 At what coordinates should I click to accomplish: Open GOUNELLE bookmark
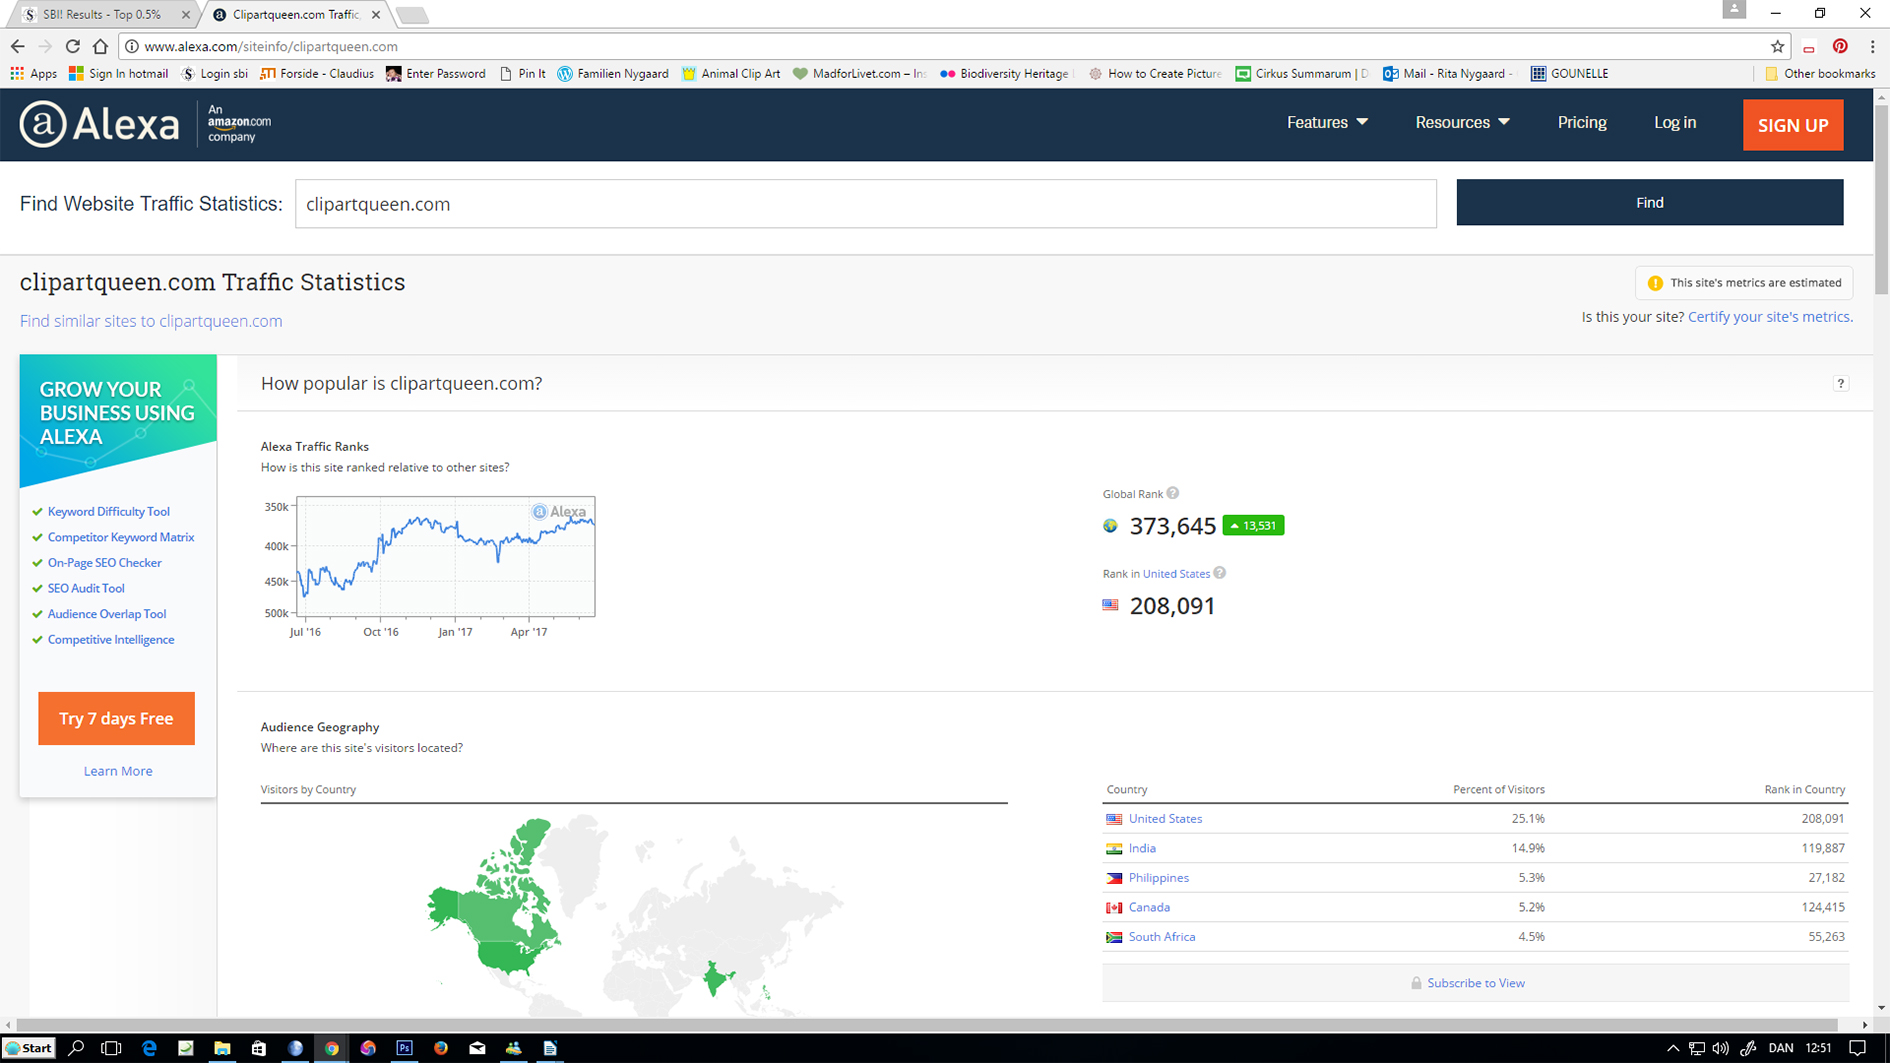click(1570, 73)
